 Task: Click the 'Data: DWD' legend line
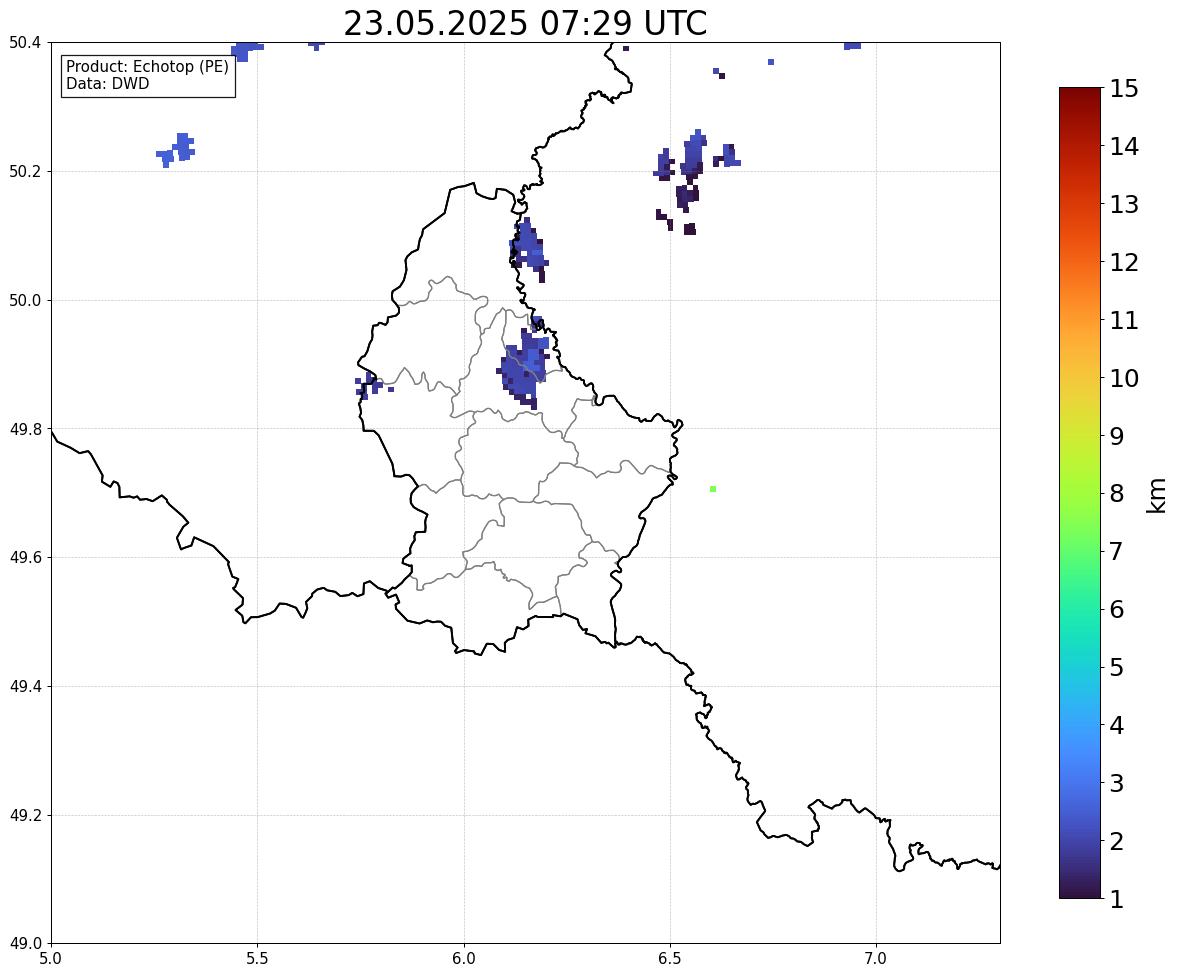point(107,83)
